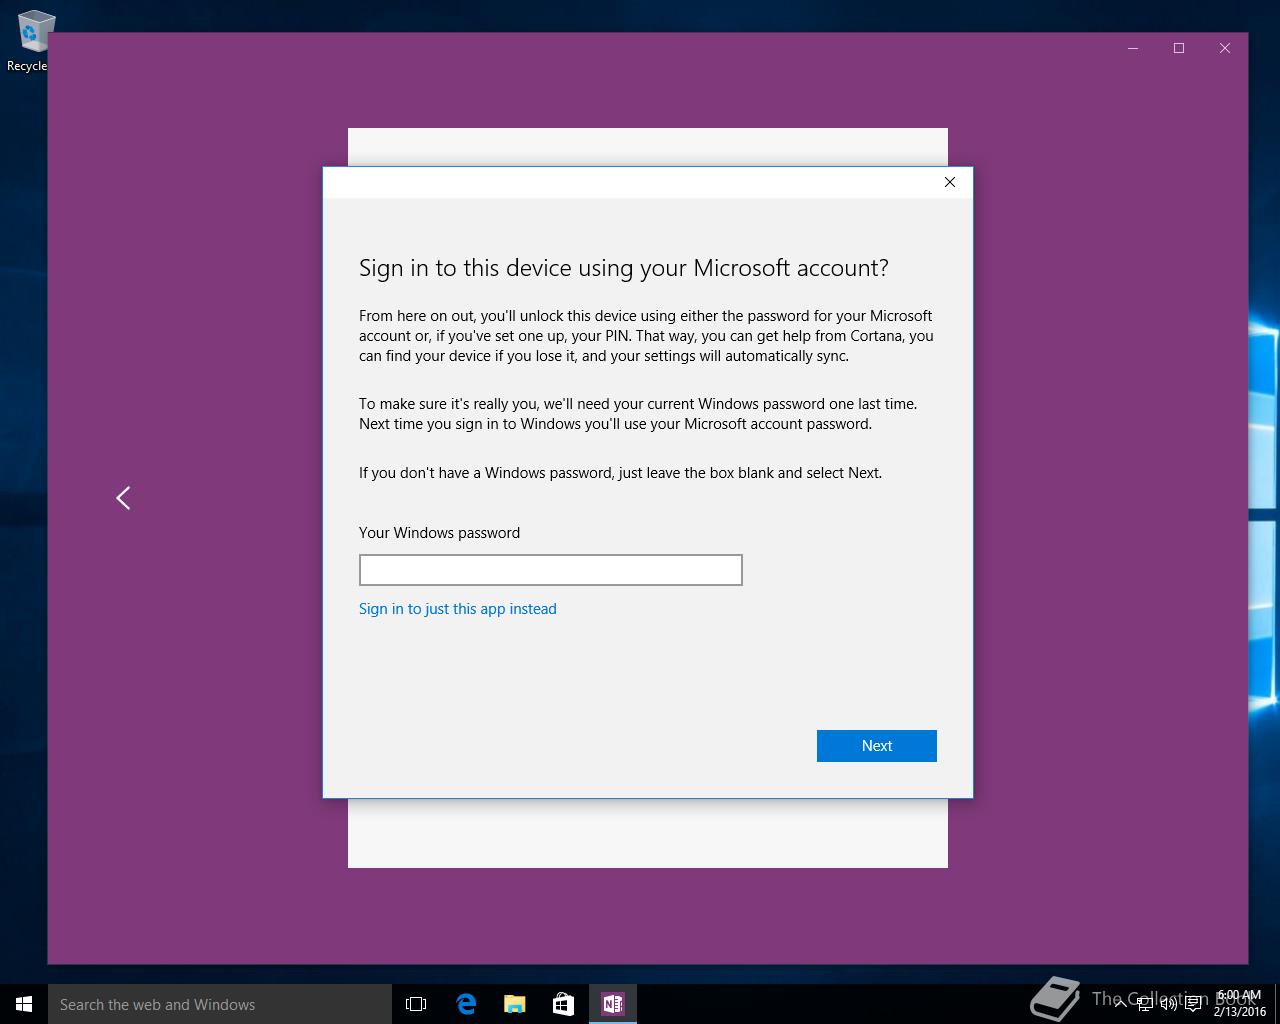The image size is (1280, 1024).
Task: Open the Action Center notifications icon
Action: (x=1193, y=1004)
